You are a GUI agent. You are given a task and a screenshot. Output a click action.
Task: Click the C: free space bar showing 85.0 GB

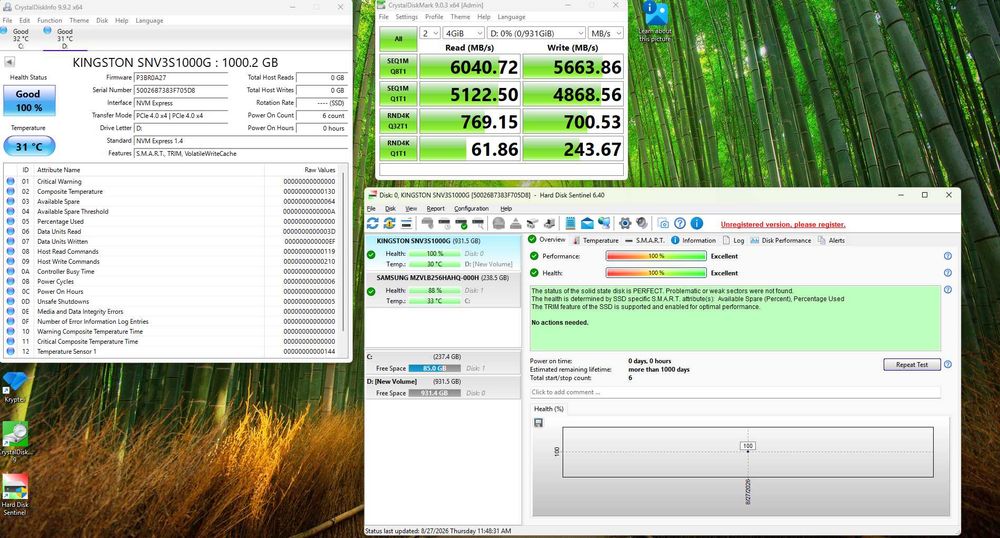click(434, 368)
